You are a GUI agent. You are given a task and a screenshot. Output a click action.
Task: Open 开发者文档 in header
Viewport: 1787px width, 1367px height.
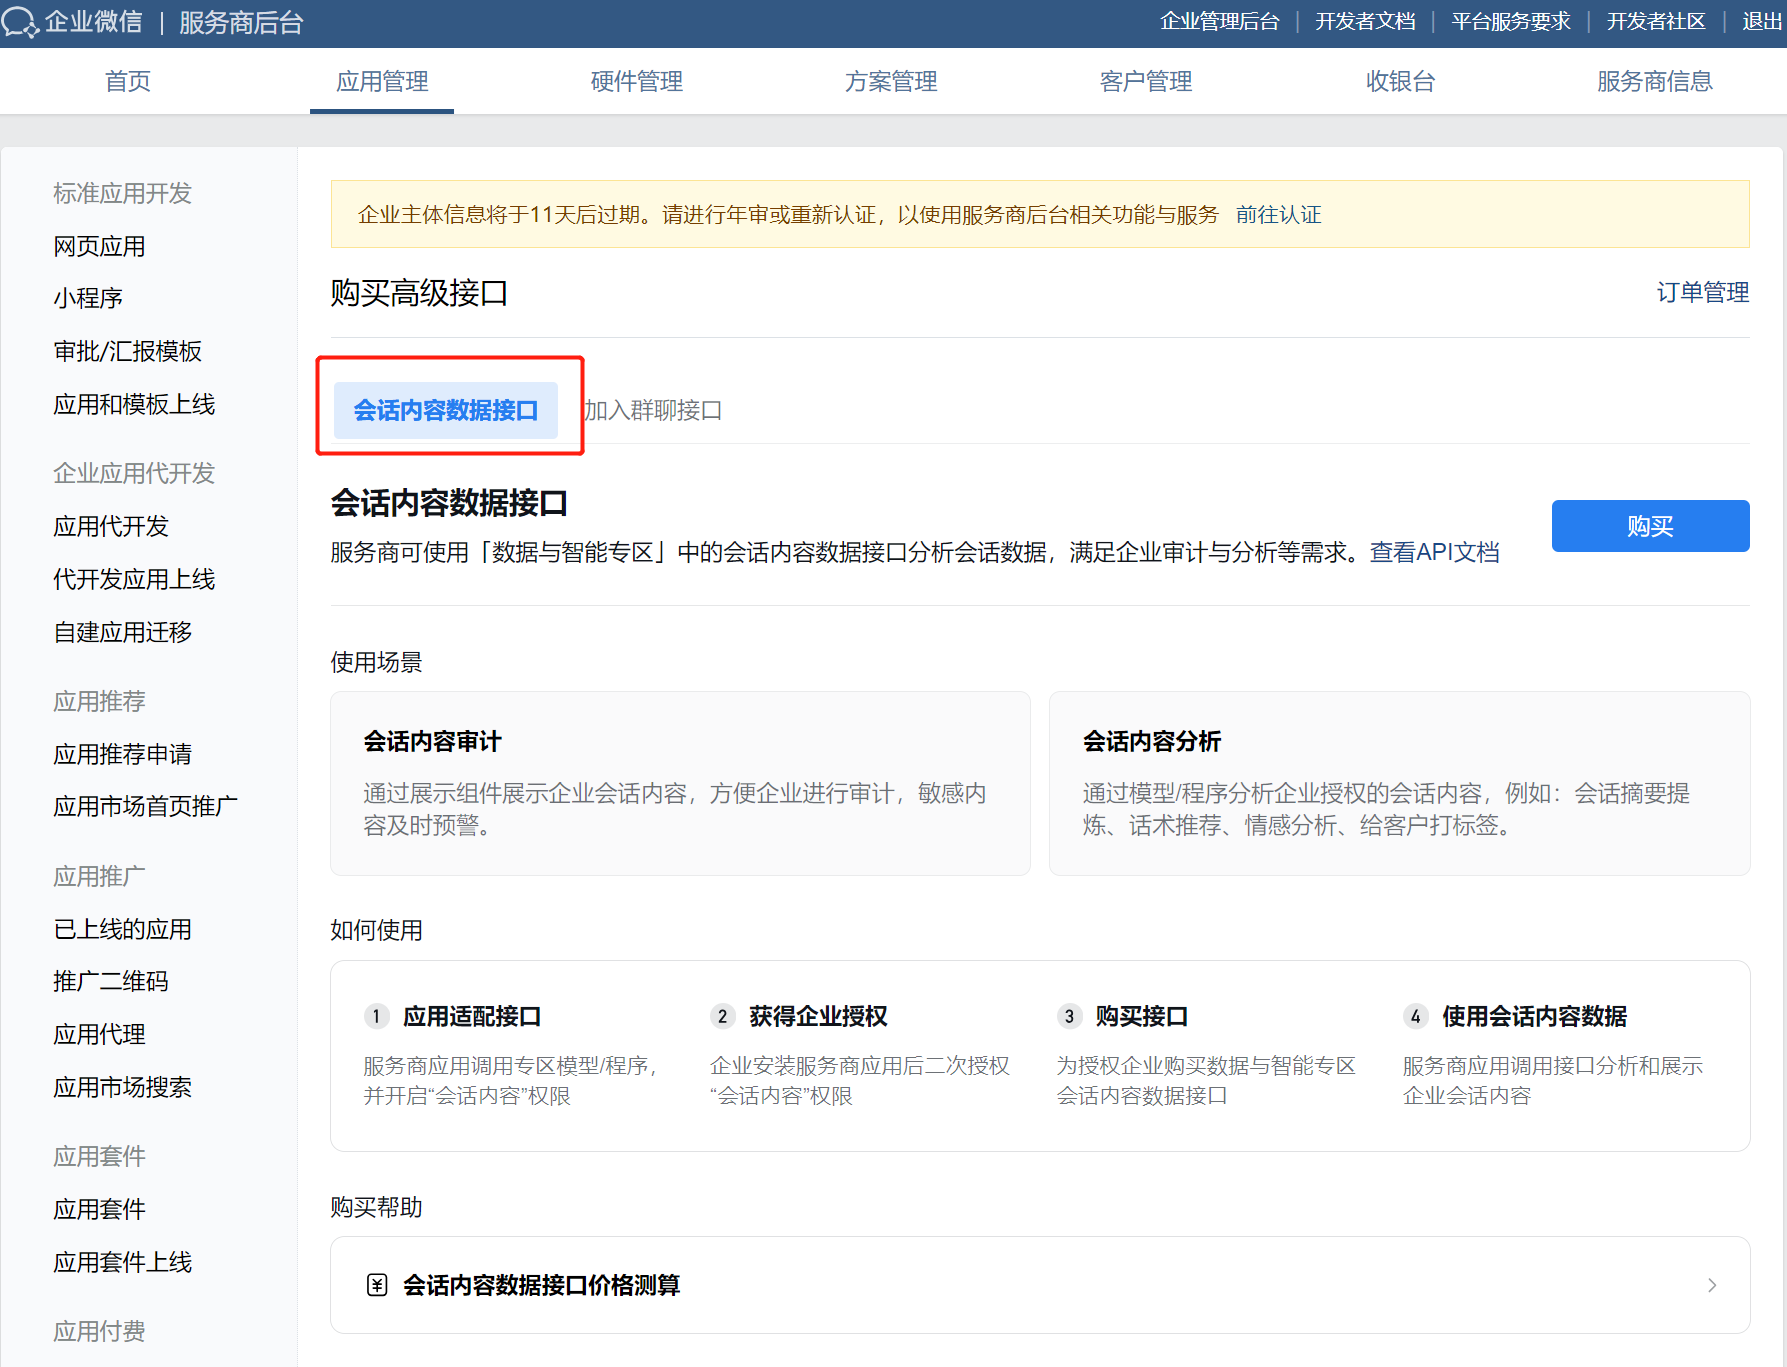1365,22
